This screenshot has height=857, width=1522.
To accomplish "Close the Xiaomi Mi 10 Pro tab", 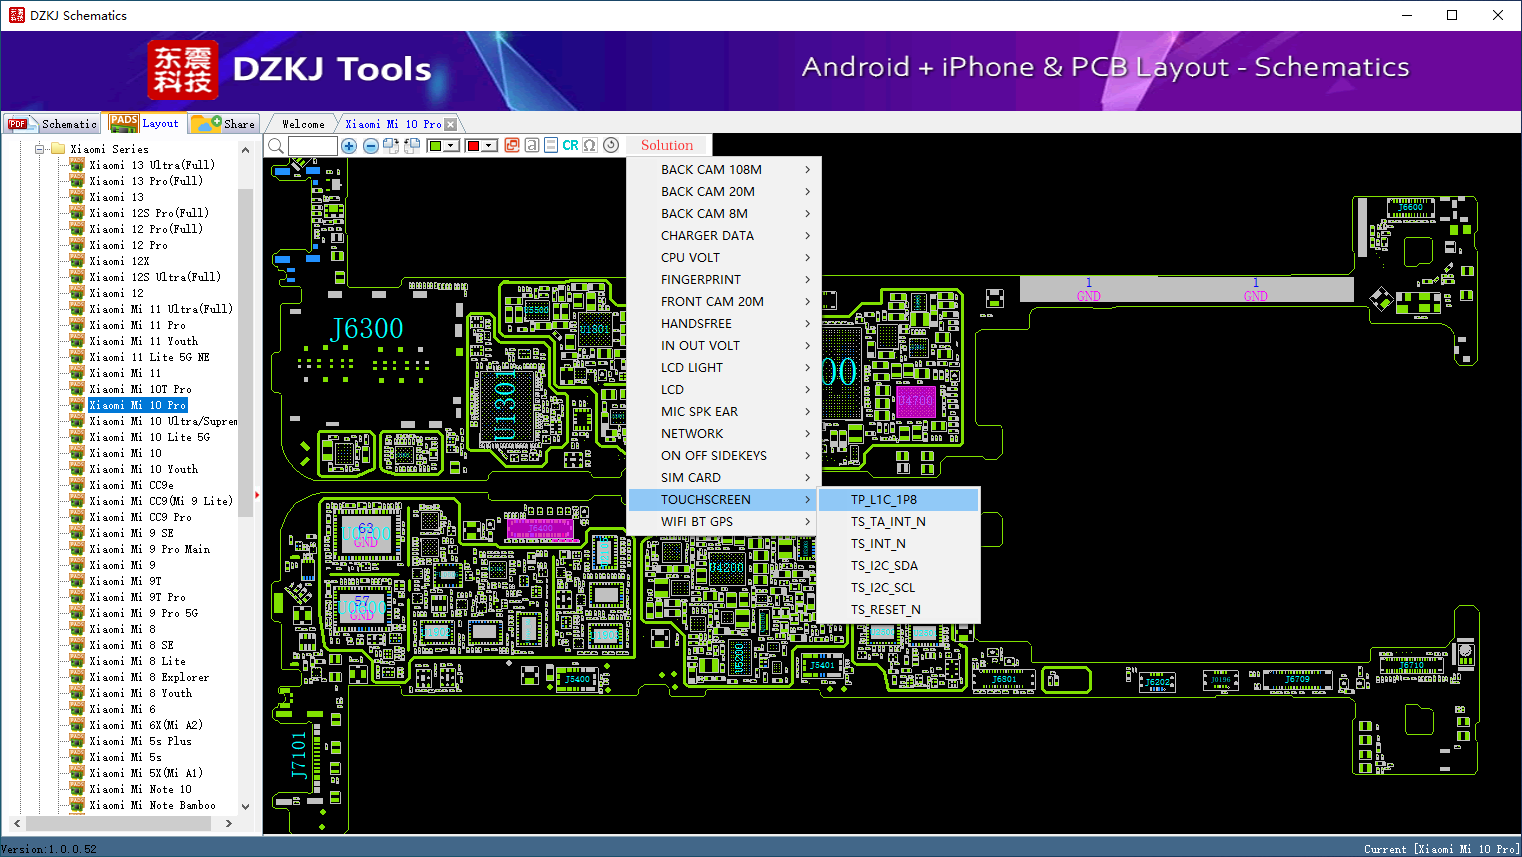I will [x=451, y=124].
